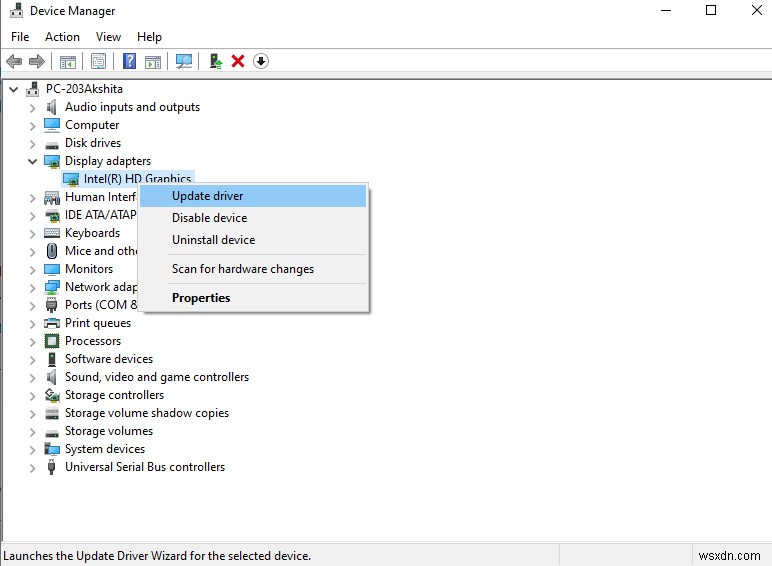Open the Help menu

point(149,37)
